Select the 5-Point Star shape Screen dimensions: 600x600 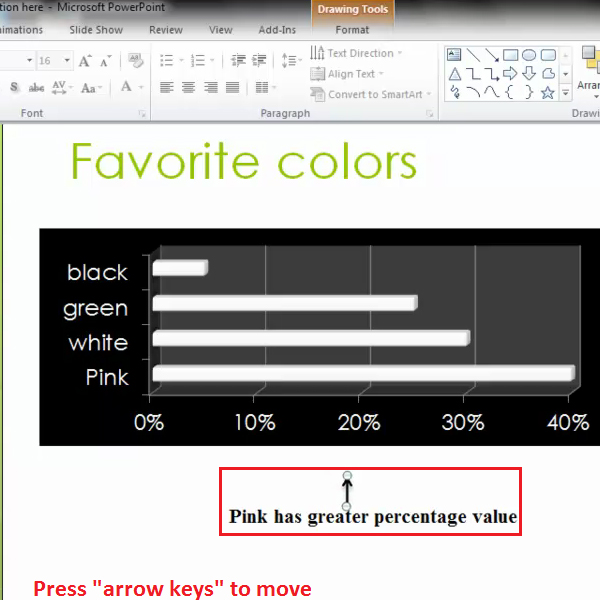tap(548, 92)
